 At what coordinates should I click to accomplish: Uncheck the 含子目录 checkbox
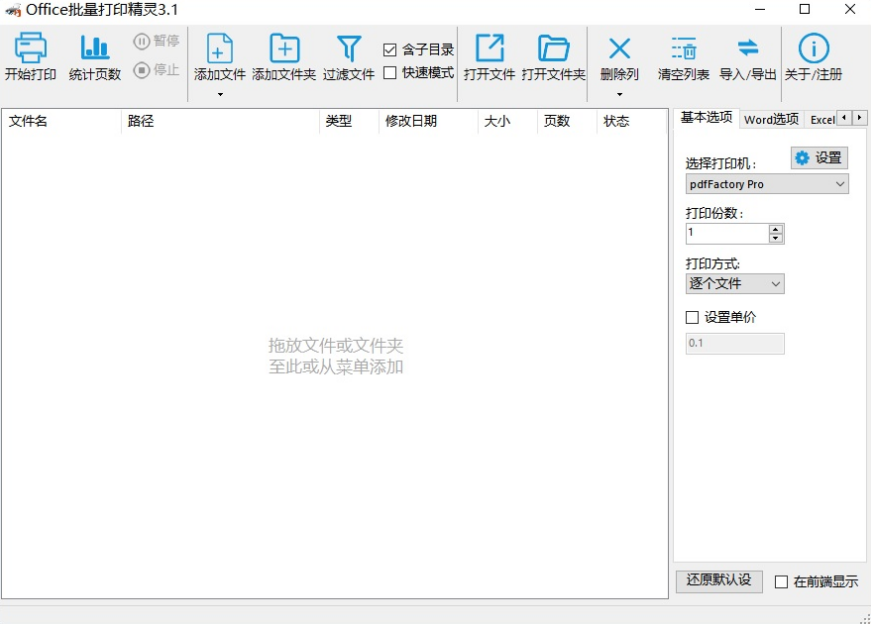[x=390, y=50]
